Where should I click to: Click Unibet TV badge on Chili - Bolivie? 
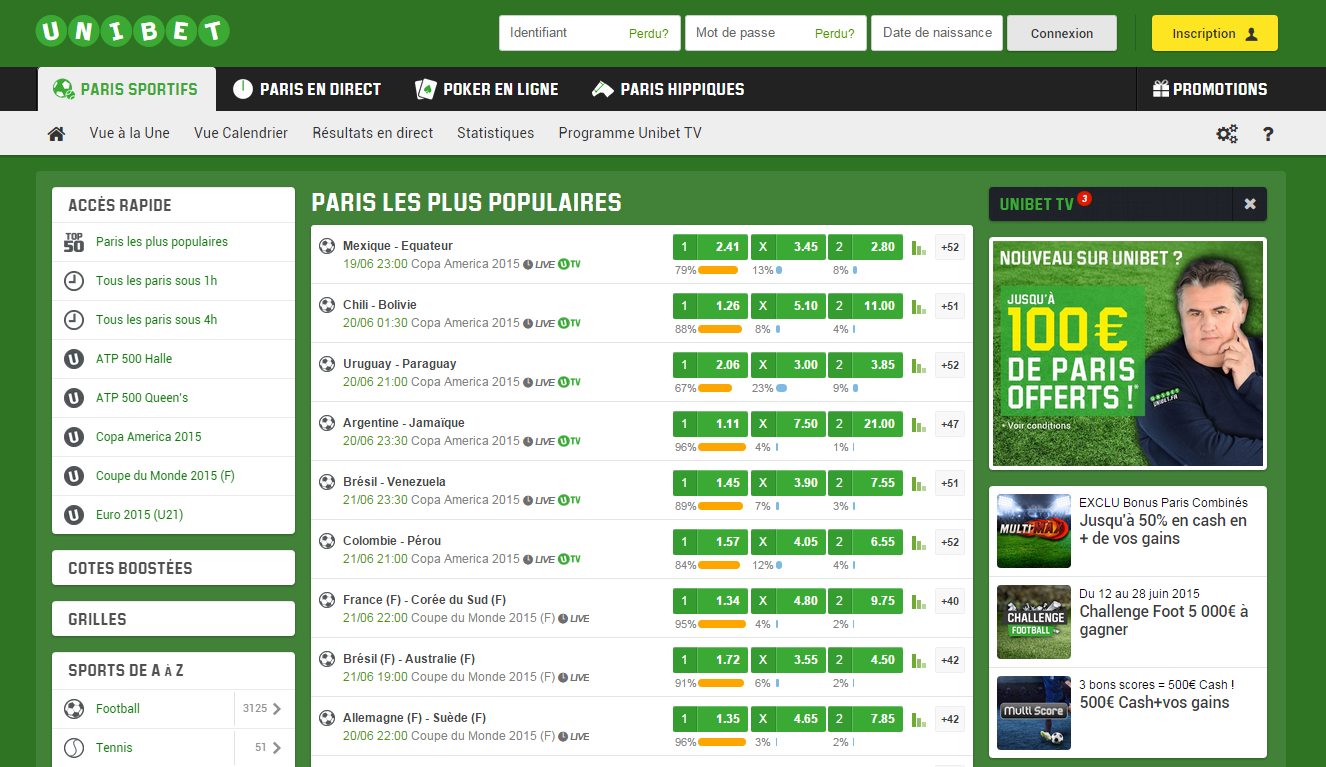coord(569,323)
